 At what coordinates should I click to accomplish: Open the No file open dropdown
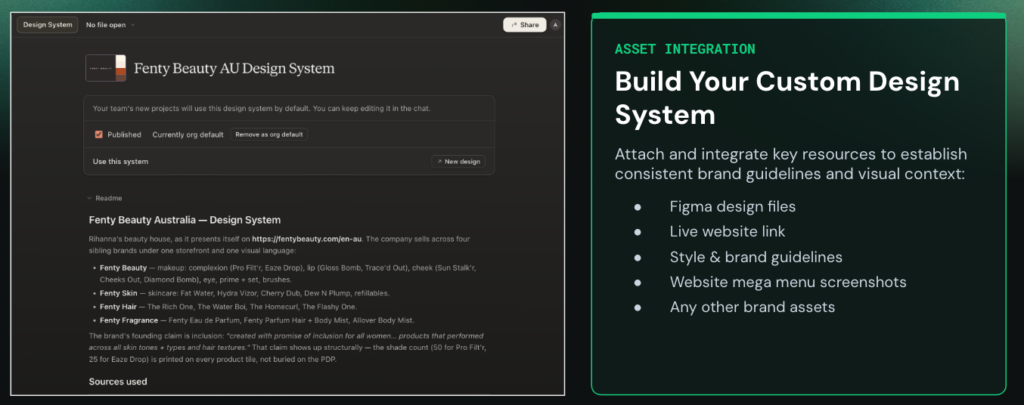(x=110, y=25)
